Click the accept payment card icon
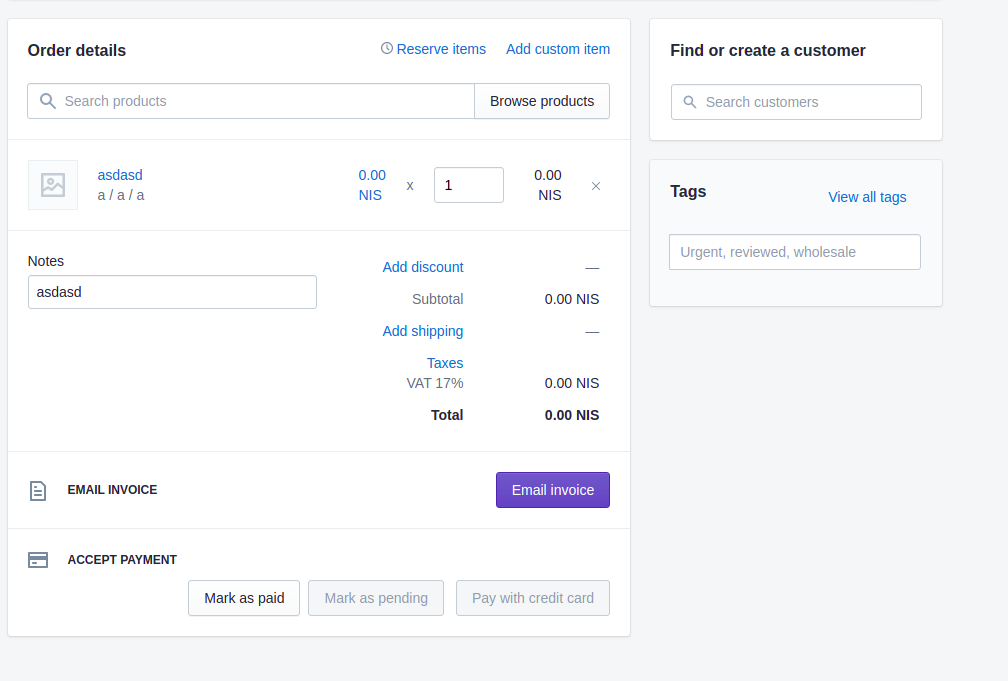The image size is (1008, 681). (x=38, y=560)
